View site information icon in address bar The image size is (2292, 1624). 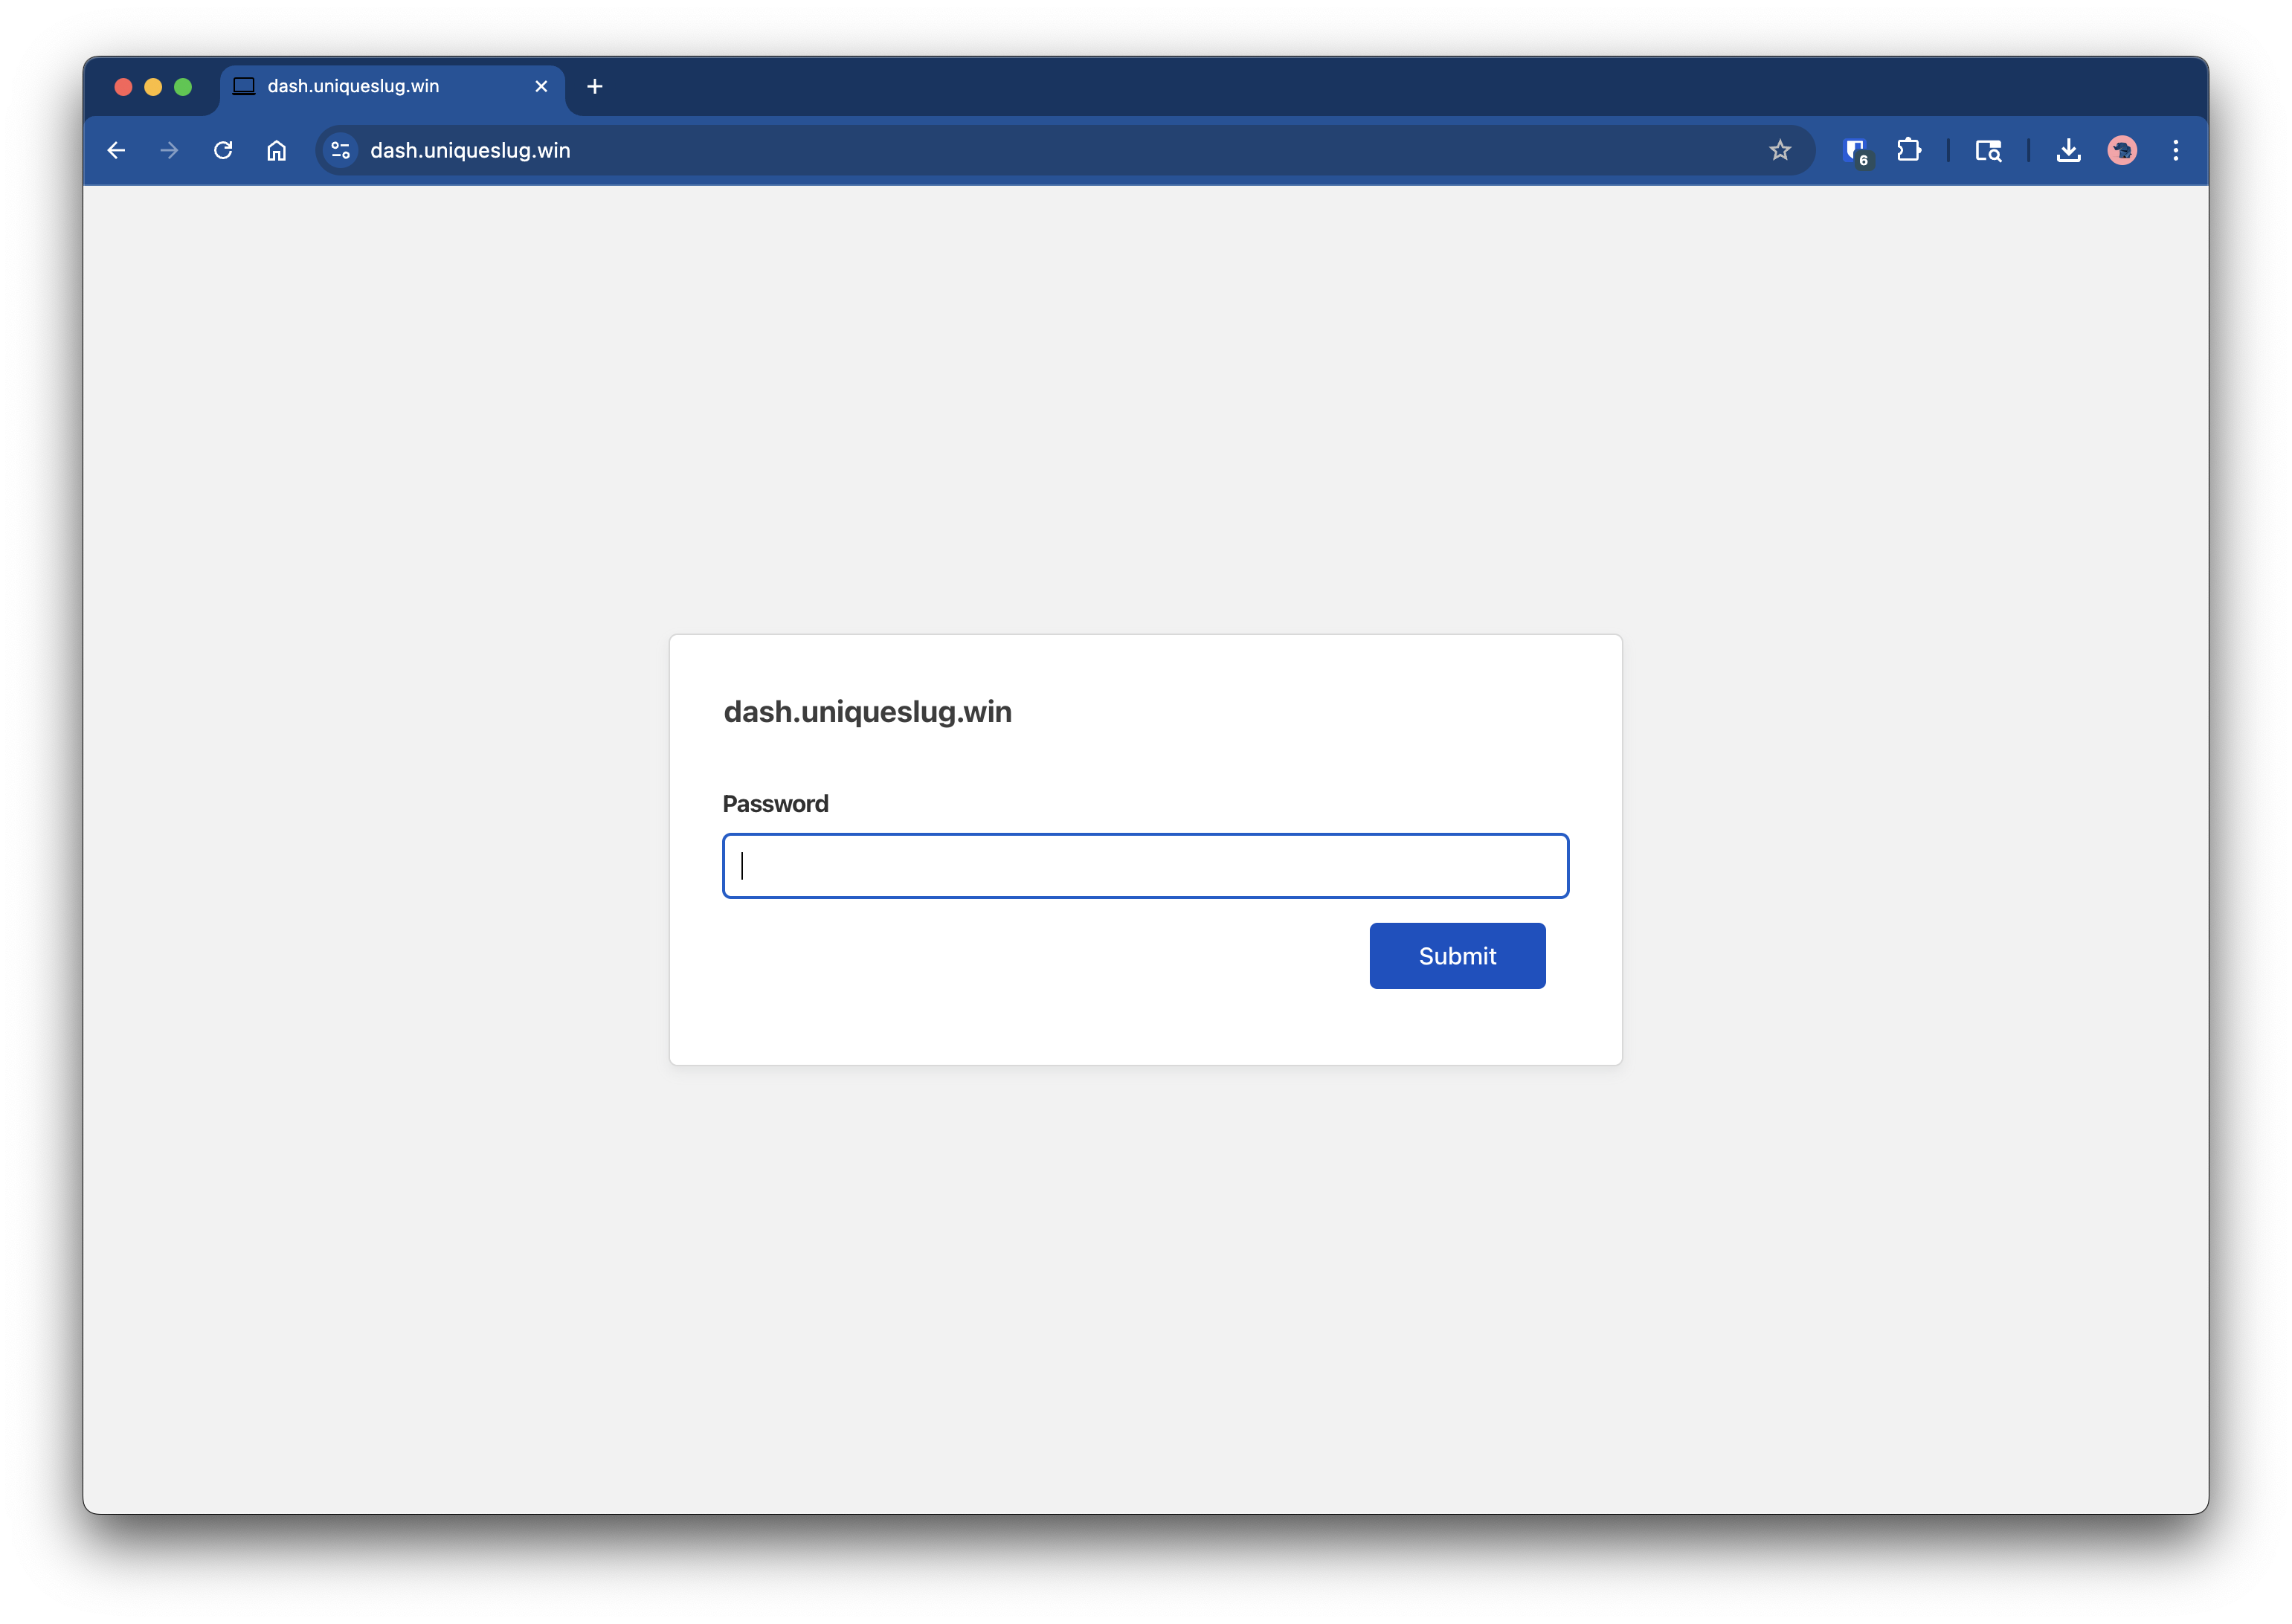340,150
